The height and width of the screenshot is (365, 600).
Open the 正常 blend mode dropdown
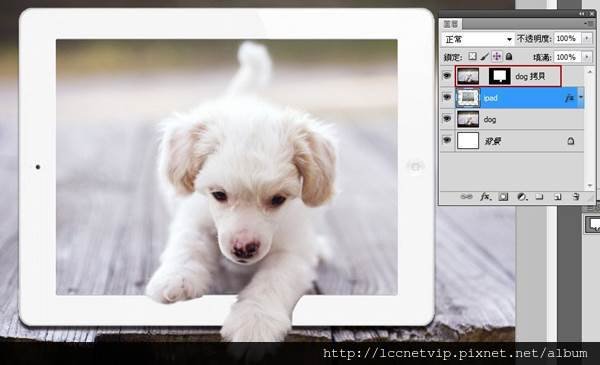pyautogui.click(x=477, y=39)
